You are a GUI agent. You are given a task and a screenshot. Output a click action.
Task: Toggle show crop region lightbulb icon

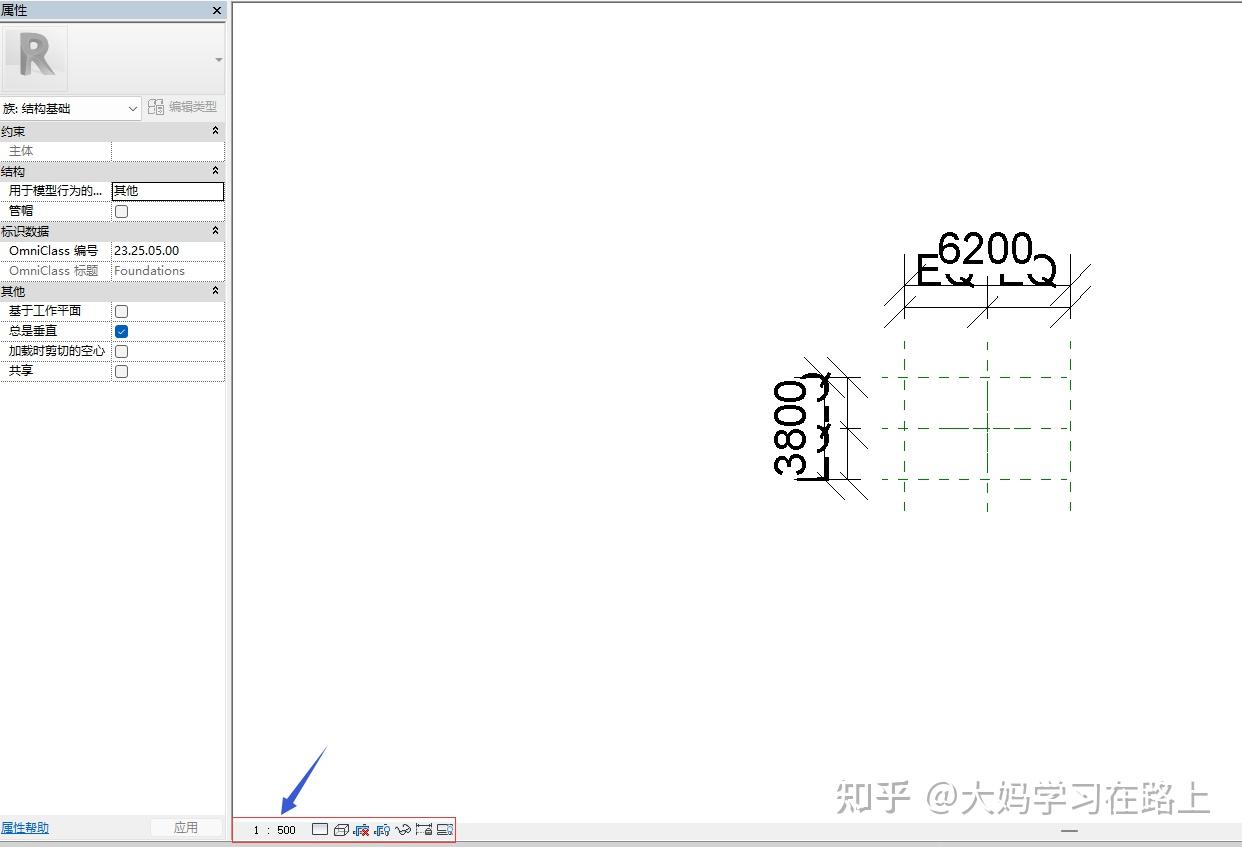click(x=382, y=829)
